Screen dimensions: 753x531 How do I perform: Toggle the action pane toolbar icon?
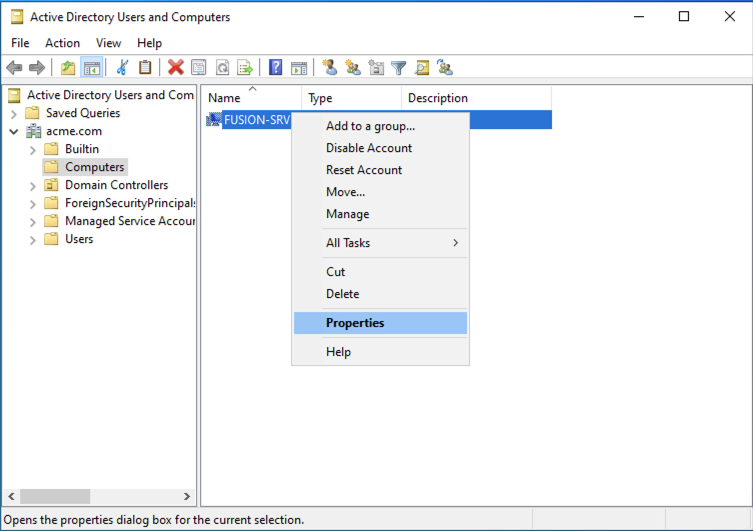point(299,68)
